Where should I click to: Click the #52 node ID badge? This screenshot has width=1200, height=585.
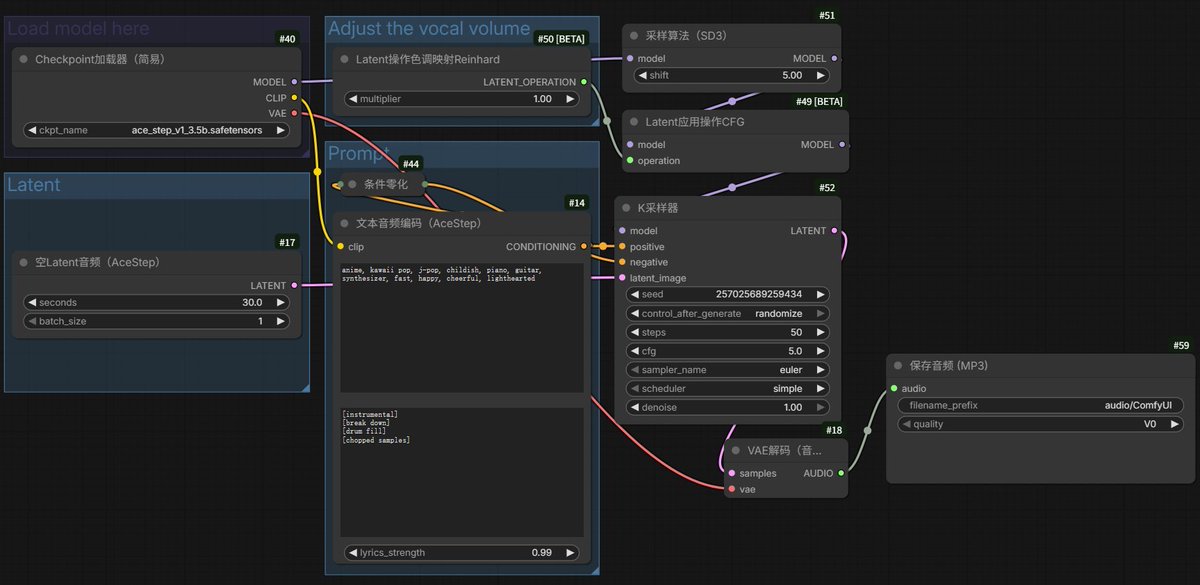click(827, 188)
